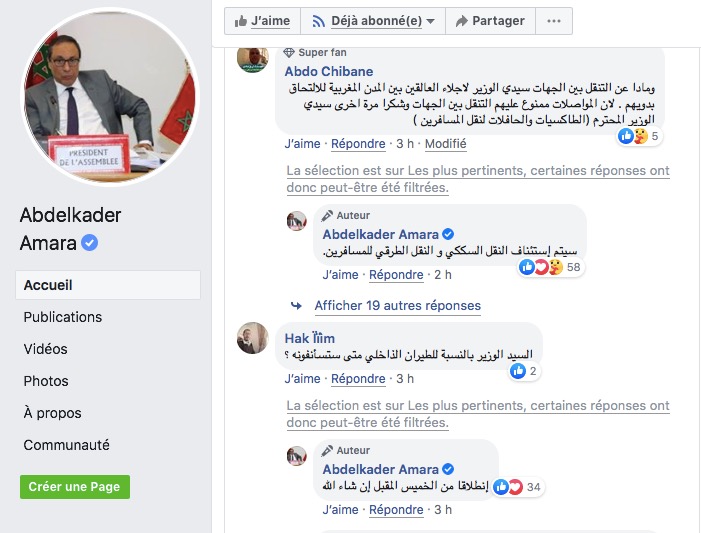Viewport: 701px width, 533px height.
Task: View reactions on Abdo Chibane's comment
Action: pos(640,136)
